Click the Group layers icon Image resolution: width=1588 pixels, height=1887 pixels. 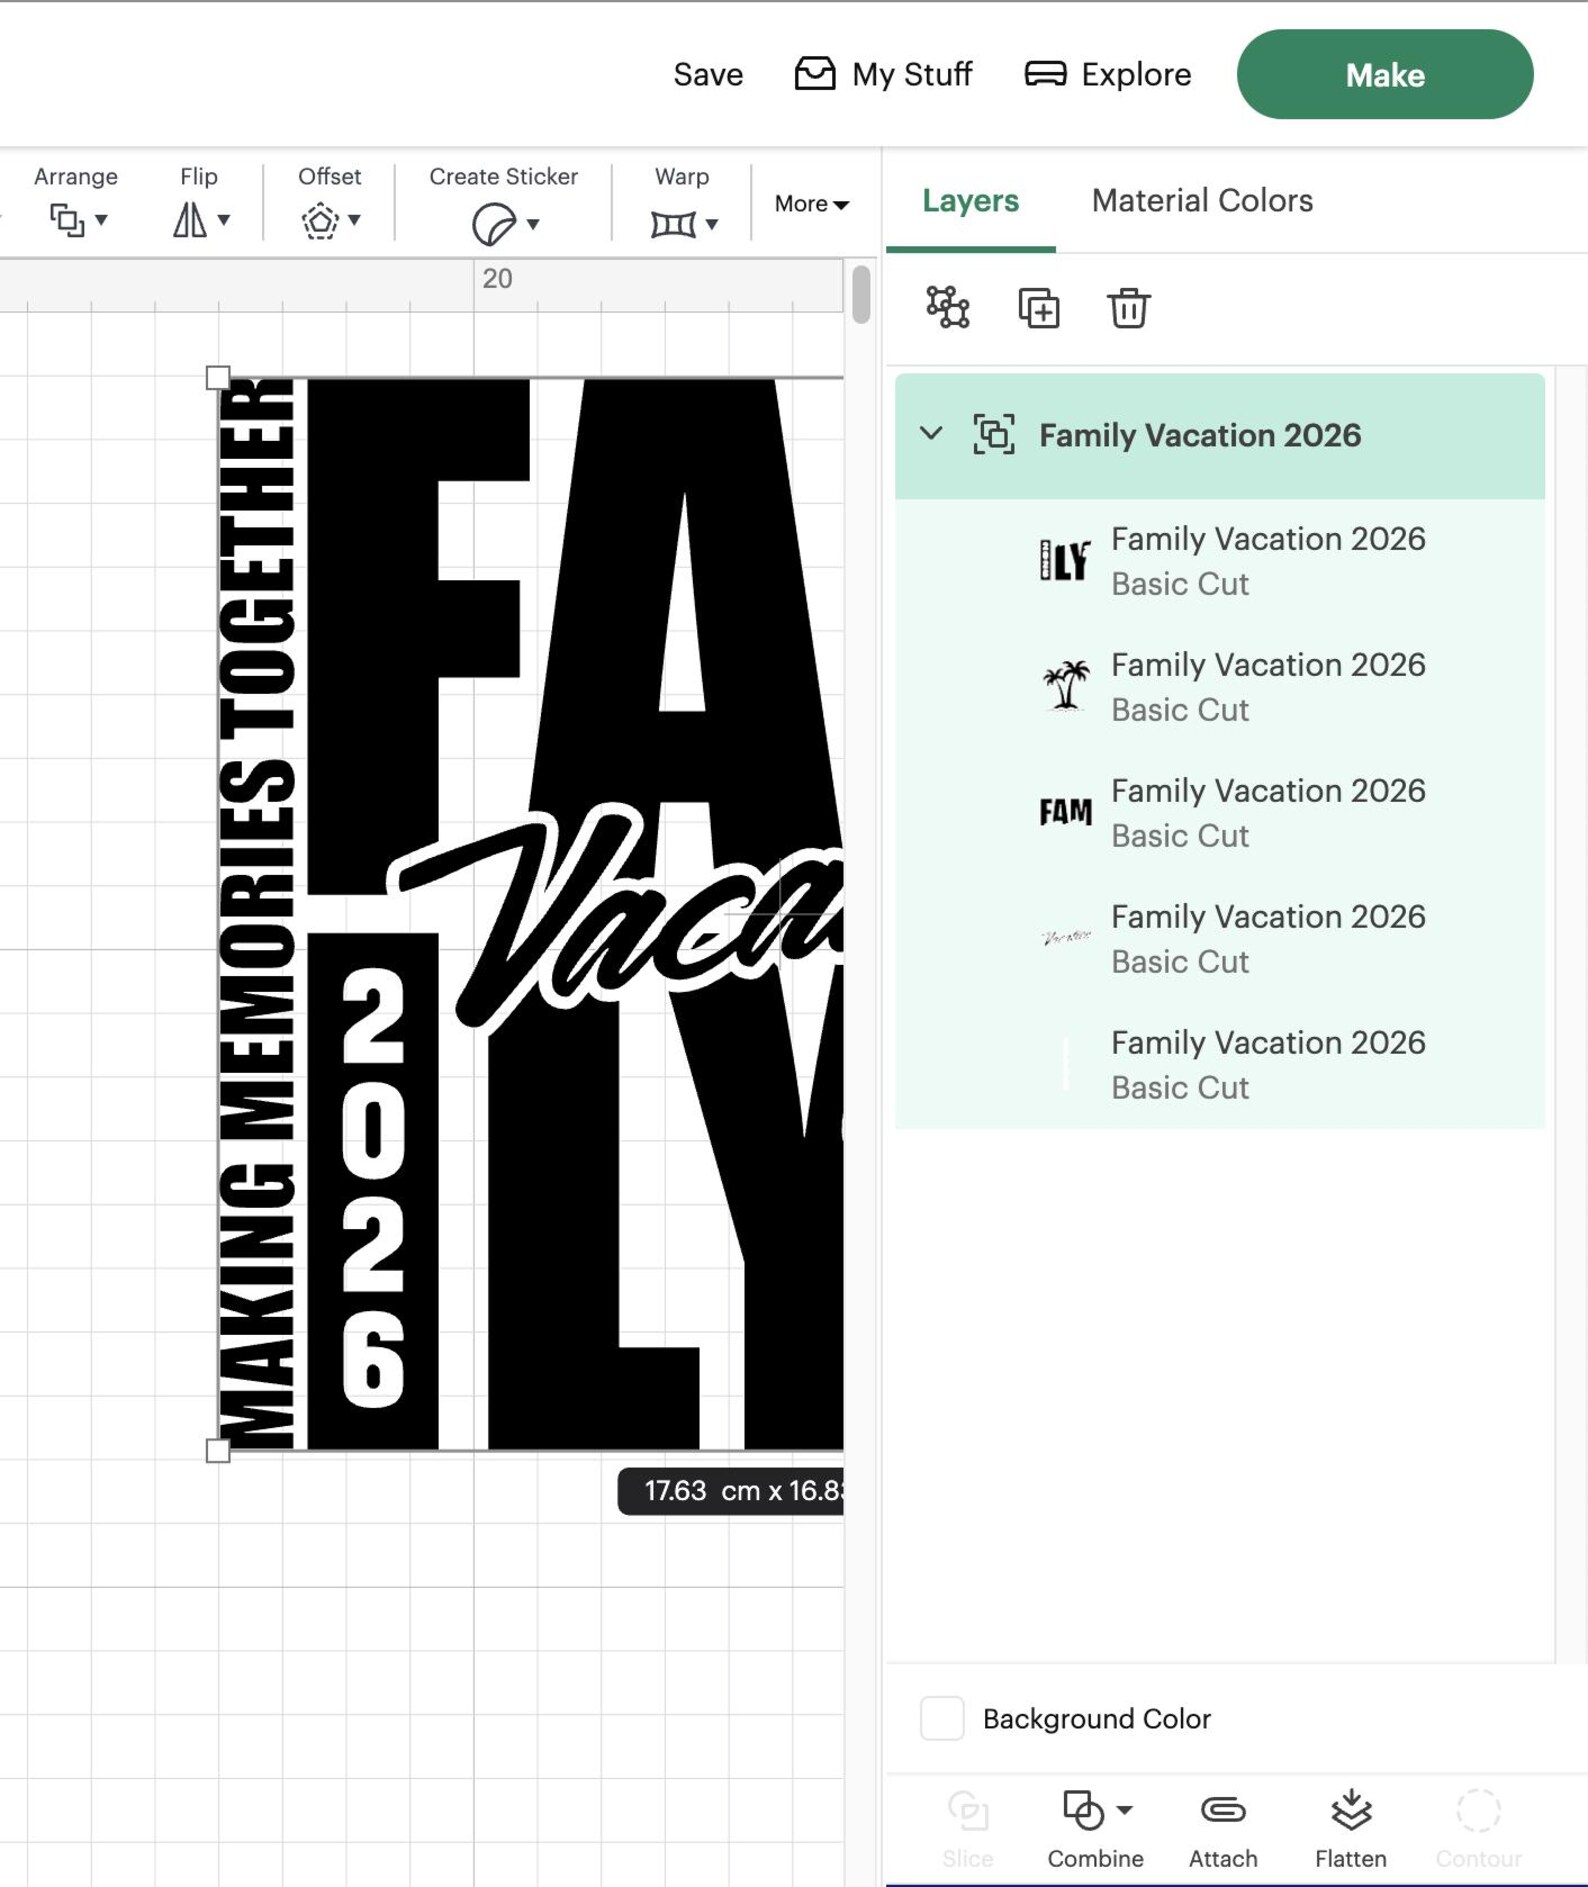click(947, 307)
